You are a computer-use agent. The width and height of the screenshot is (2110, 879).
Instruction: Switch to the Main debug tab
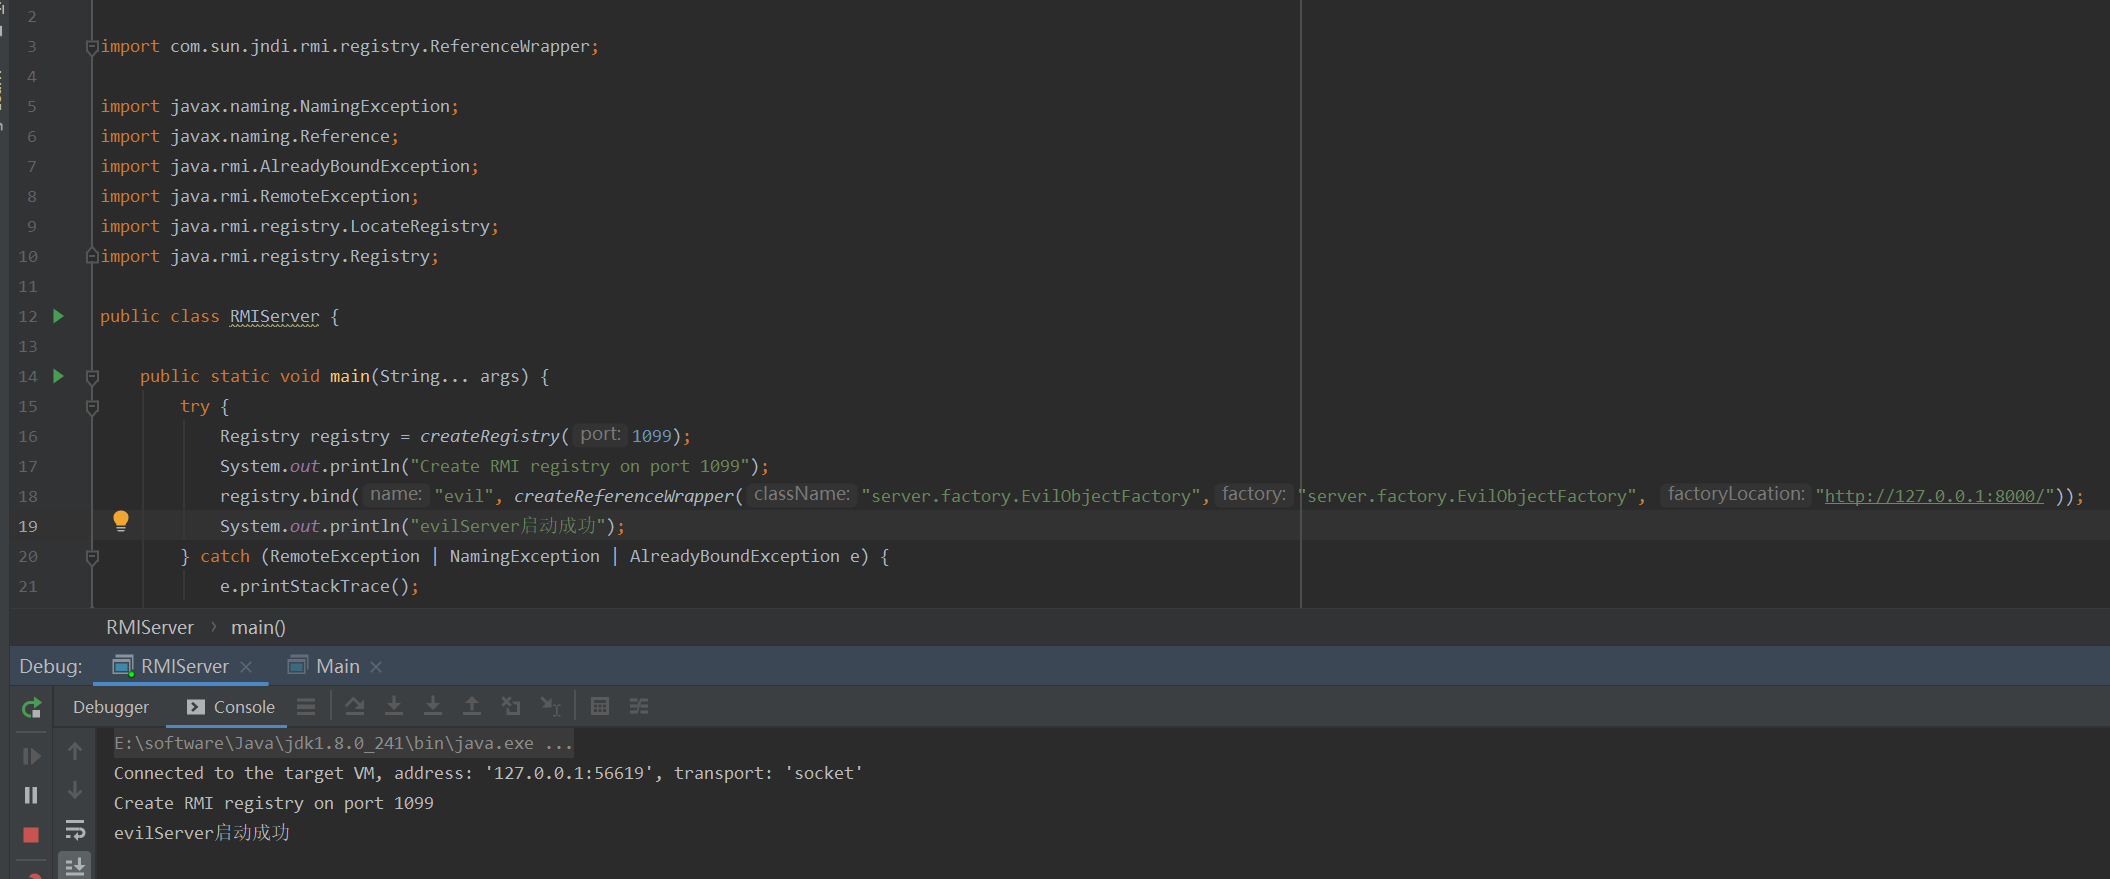coord(338,666)
